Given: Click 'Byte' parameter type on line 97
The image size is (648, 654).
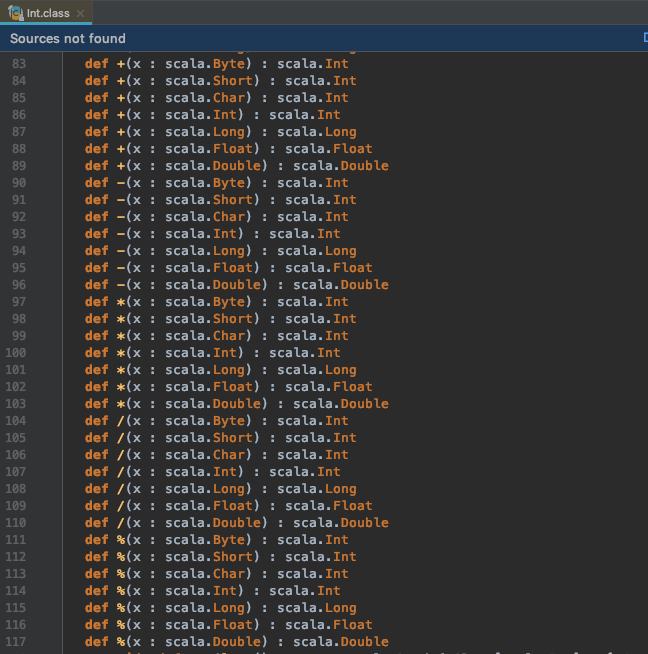Looking at the screenshot, I should coord(229,302).
